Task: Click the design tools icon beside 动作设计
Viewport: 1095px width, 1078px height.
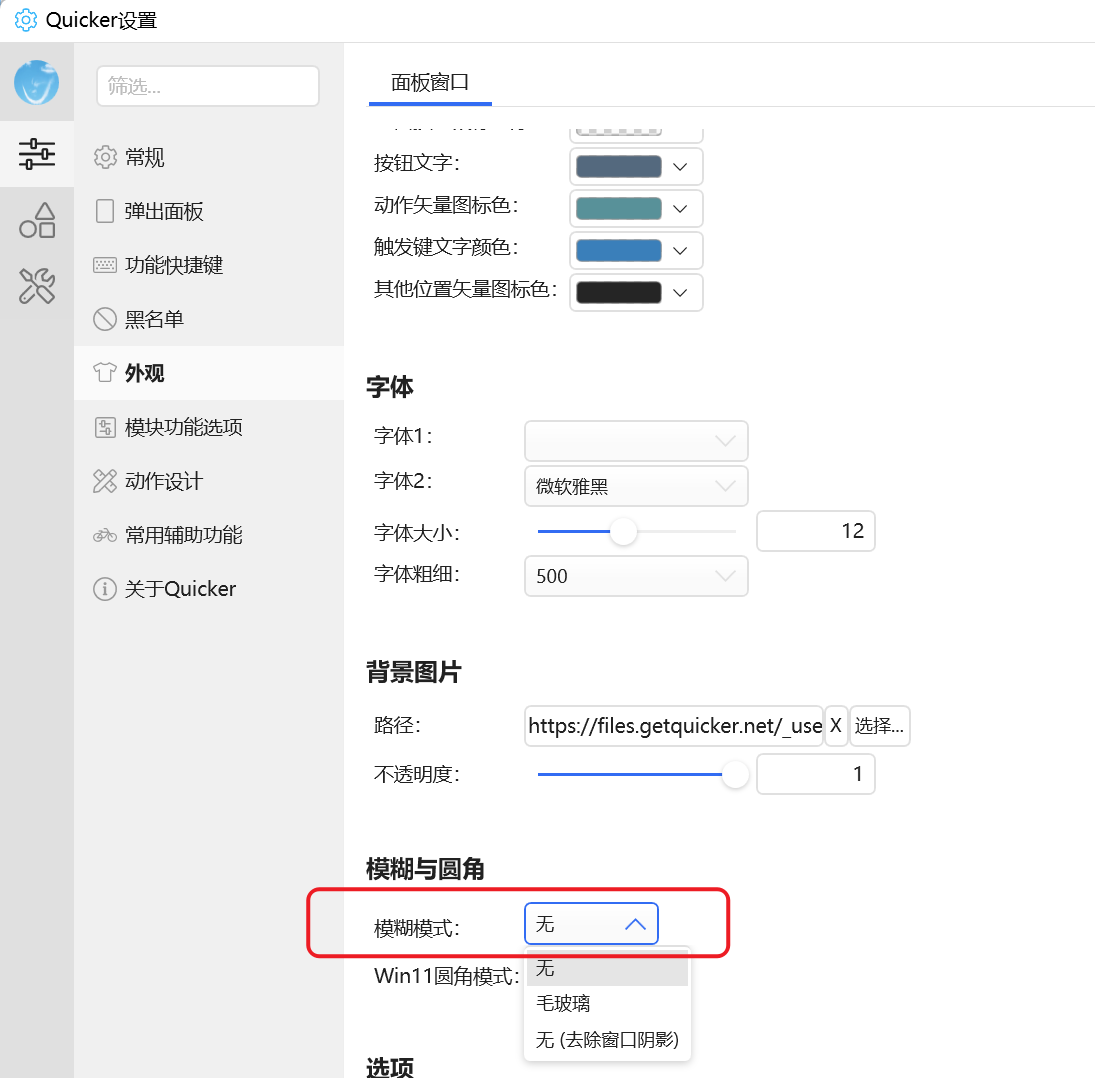Action: pos(105,481)
